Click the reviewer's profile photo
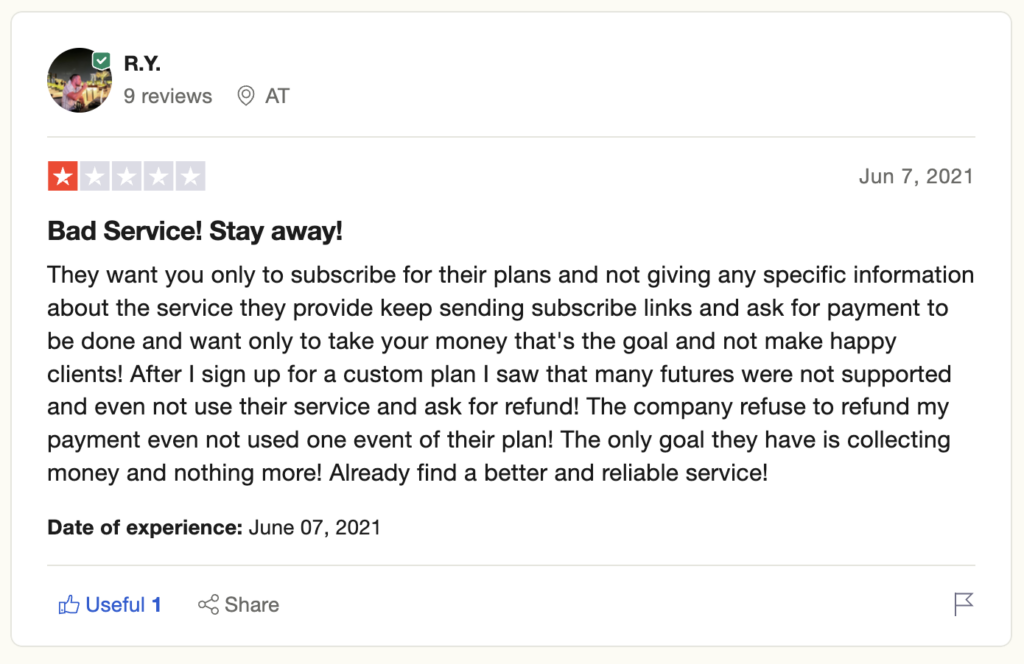Viewport: 1024px width, 664px height. pos(78,80)
